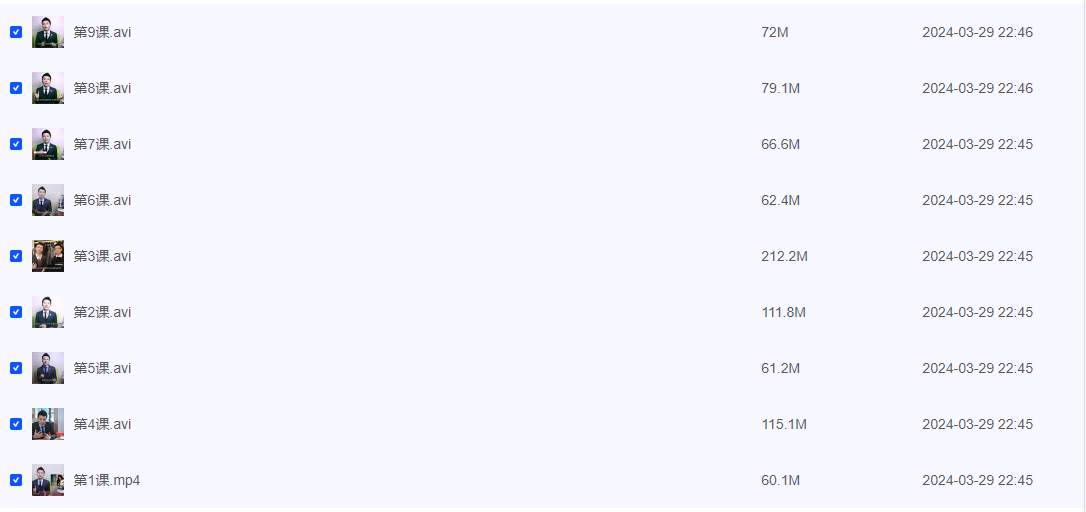Open the video thumbnail for 第9课.avi

pos(48,32)
